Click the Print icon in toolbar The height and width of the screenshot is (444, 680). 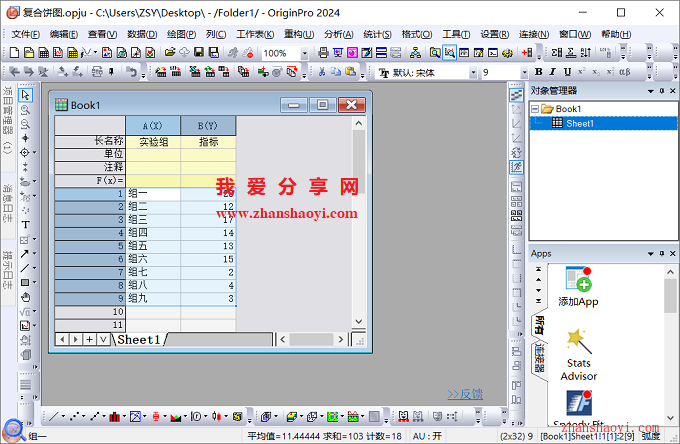click(323, 53)
